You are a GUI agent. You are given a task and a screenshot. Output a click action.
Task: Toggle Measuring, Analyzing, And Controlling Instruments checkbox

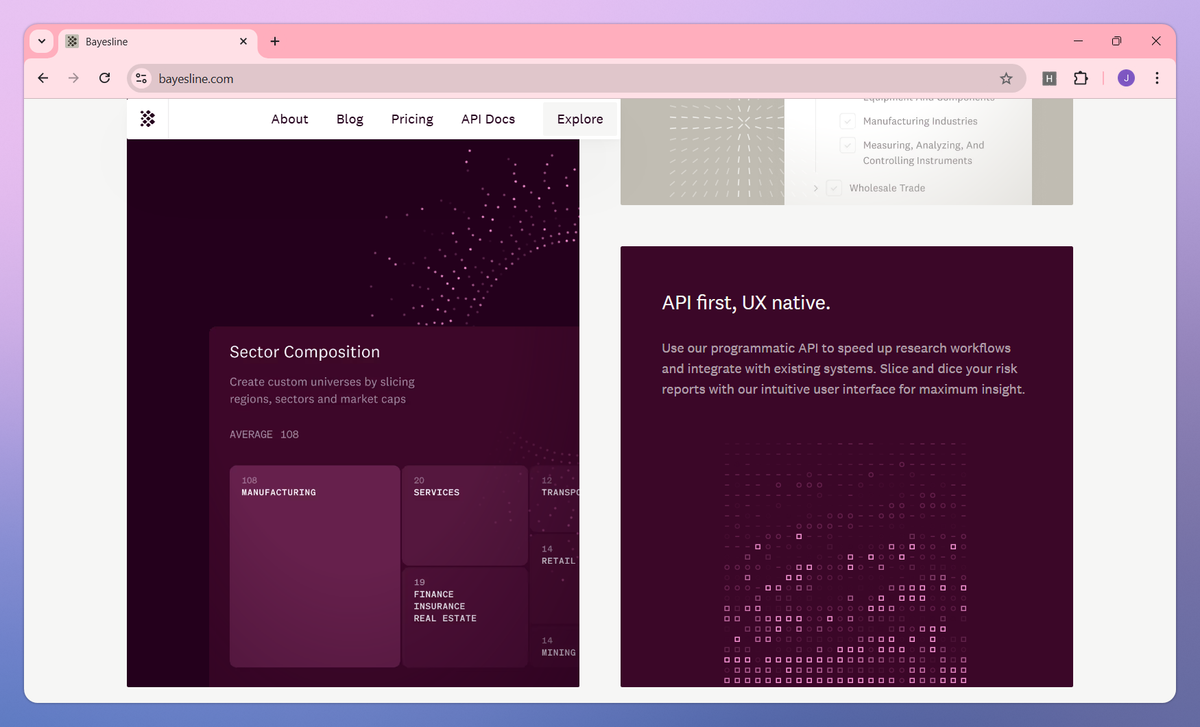coord(847,145)
